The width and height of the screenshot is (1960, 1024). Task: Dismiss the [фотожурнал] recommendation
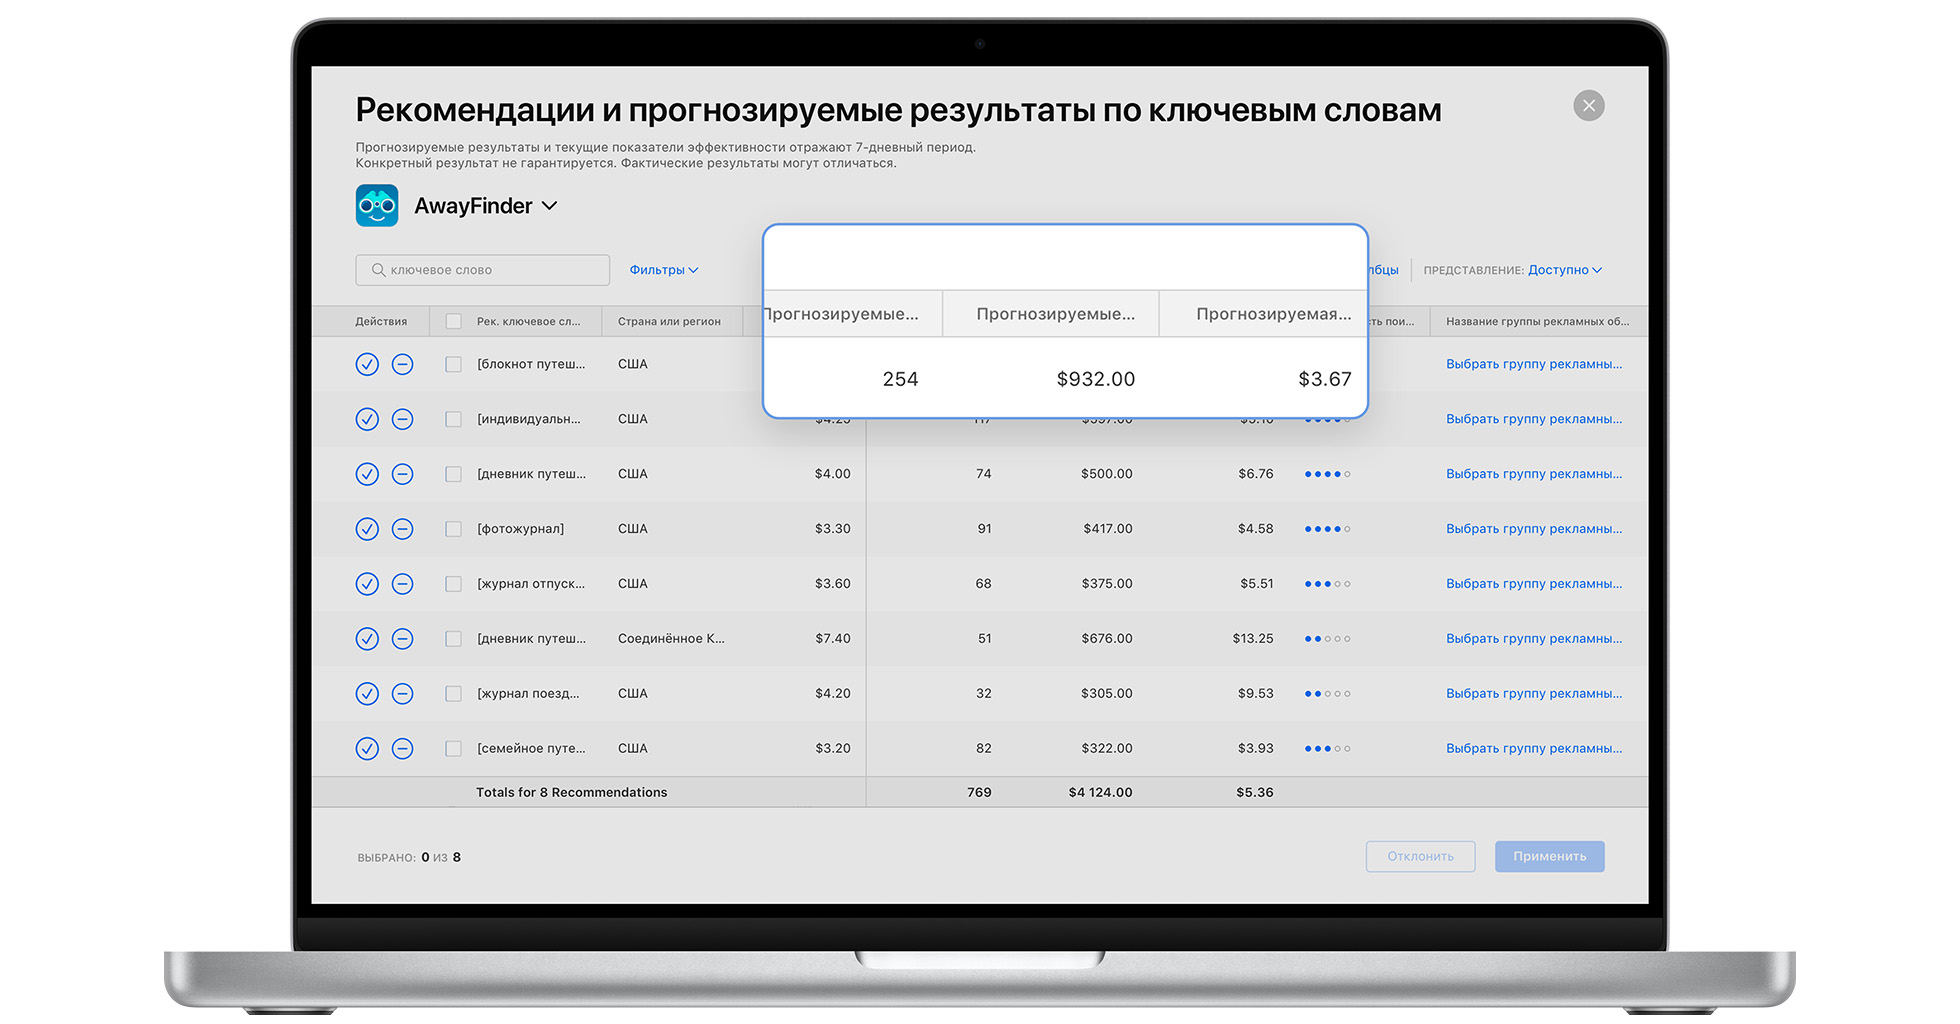click(402, 529)
